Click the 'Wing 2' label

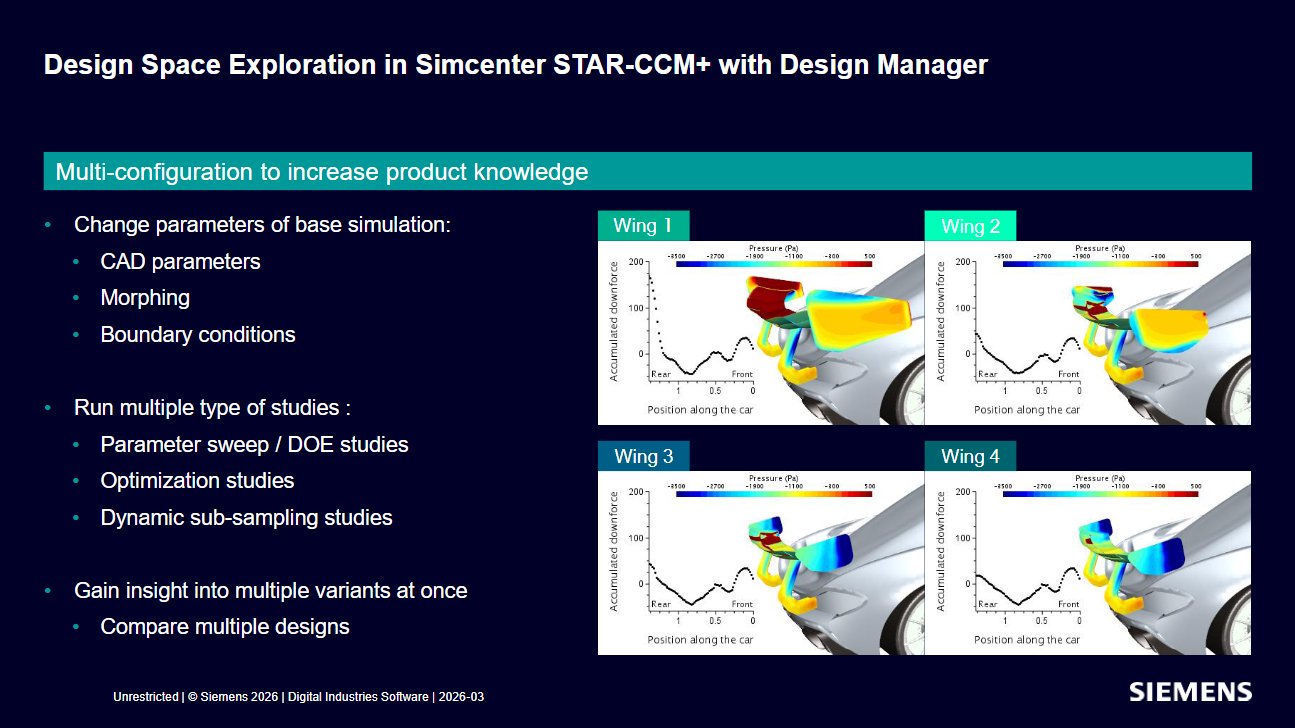coord(970,226)
